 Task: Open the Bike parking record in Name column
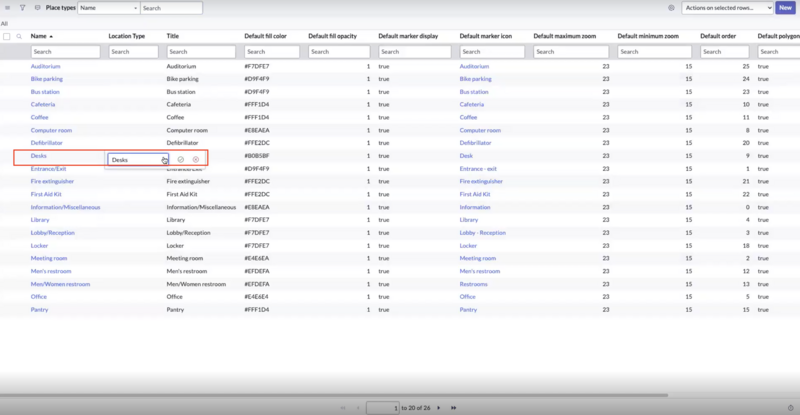tap(46, 79)
